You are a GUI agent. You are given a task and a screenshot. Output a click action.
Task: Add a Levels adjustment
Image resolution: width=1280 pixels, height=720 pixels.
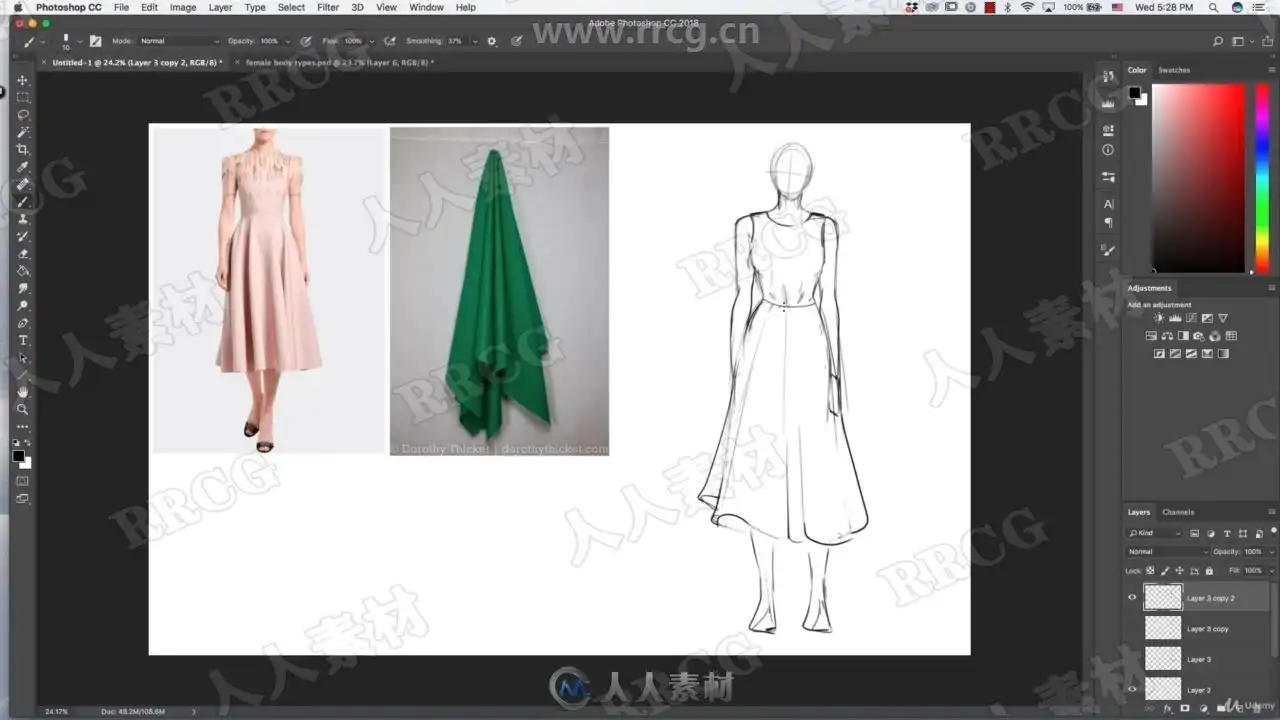1175,318
